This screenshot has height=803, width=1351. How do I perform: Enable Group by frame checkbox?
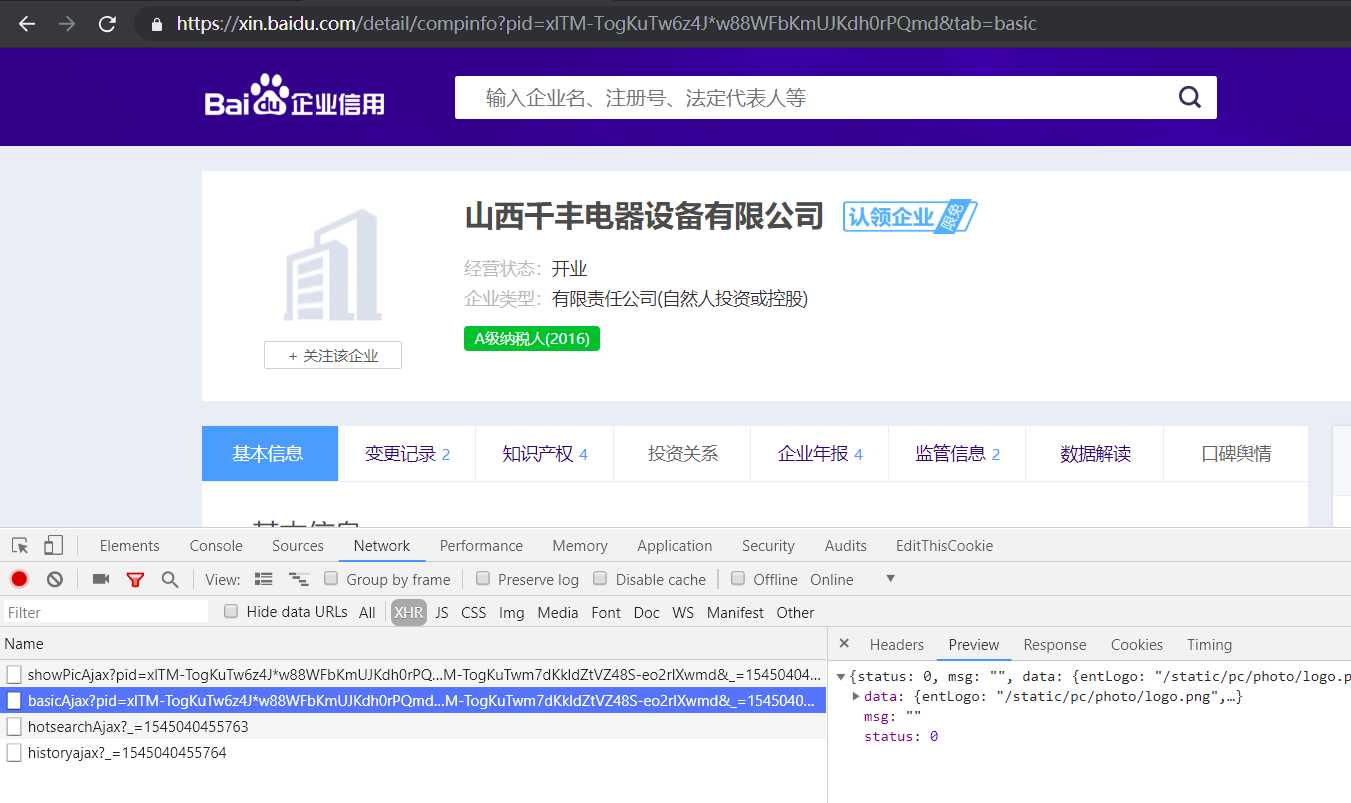[x=330, y=578]
